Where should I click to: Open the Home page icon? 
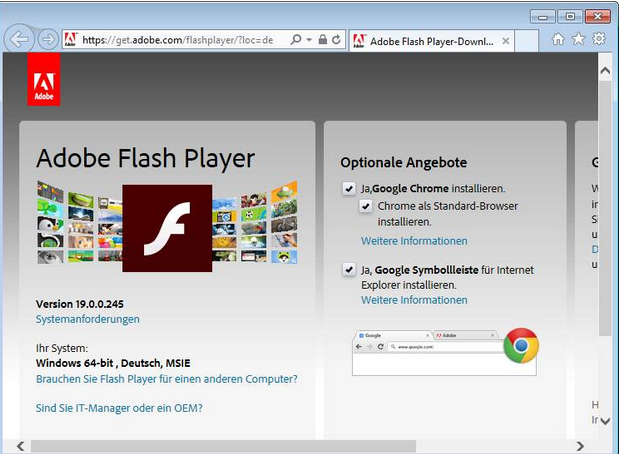point(558,39)
